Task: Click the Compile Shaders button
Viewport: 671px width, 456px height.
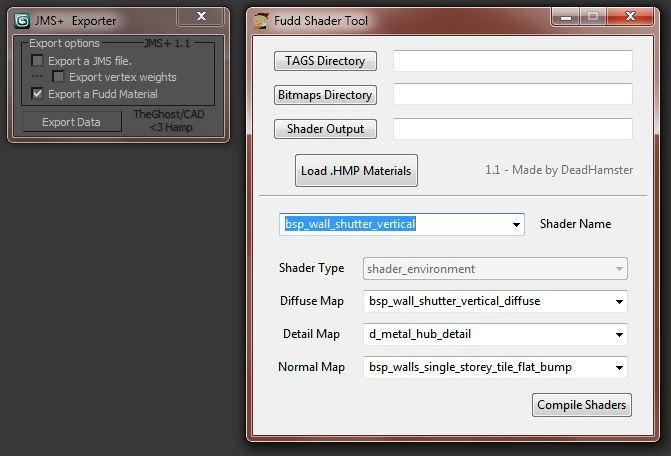Action: point(582,405)
